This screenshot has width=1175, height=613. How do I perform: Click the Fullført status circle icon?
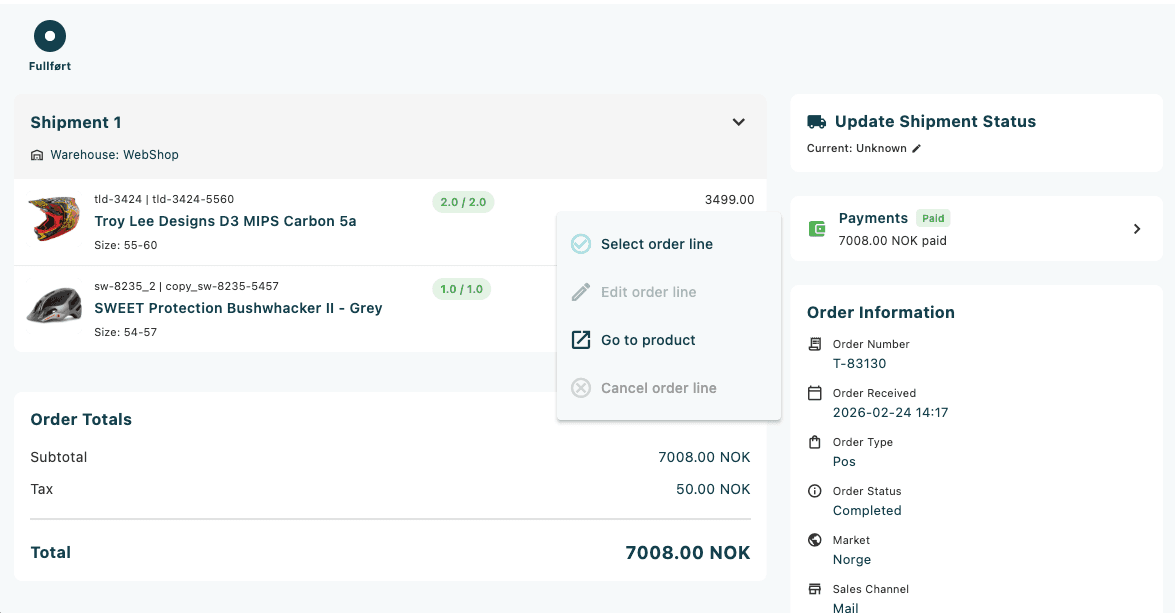[x=50, y=36]
